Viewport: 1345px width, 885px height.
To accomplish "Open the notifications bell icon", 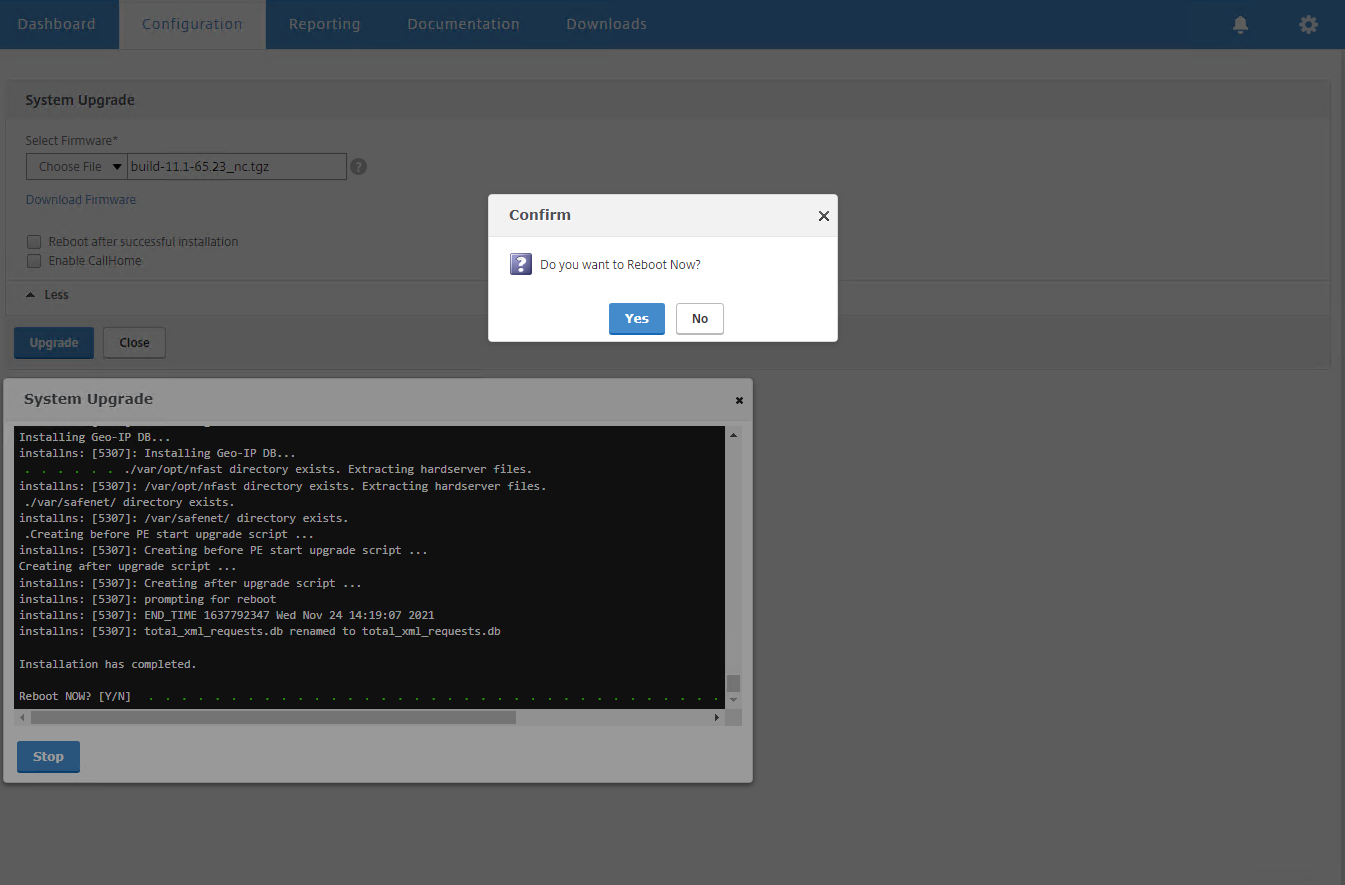I will click(1240, 24).
